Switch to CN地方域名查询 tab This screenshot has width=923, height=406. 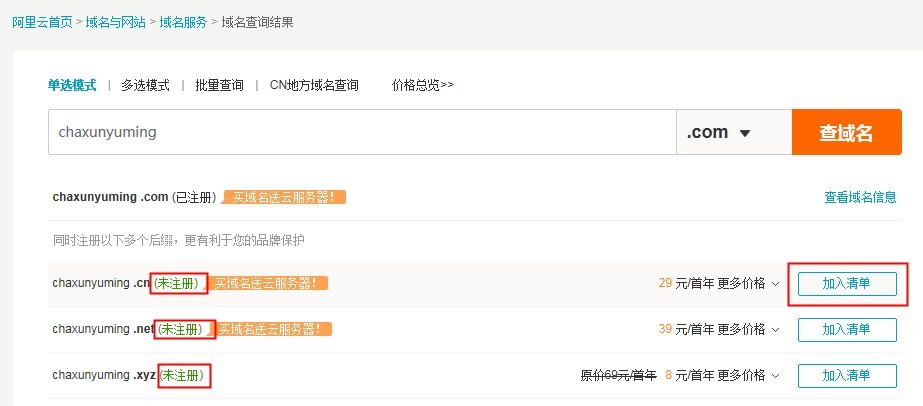[x=314, y=86]
